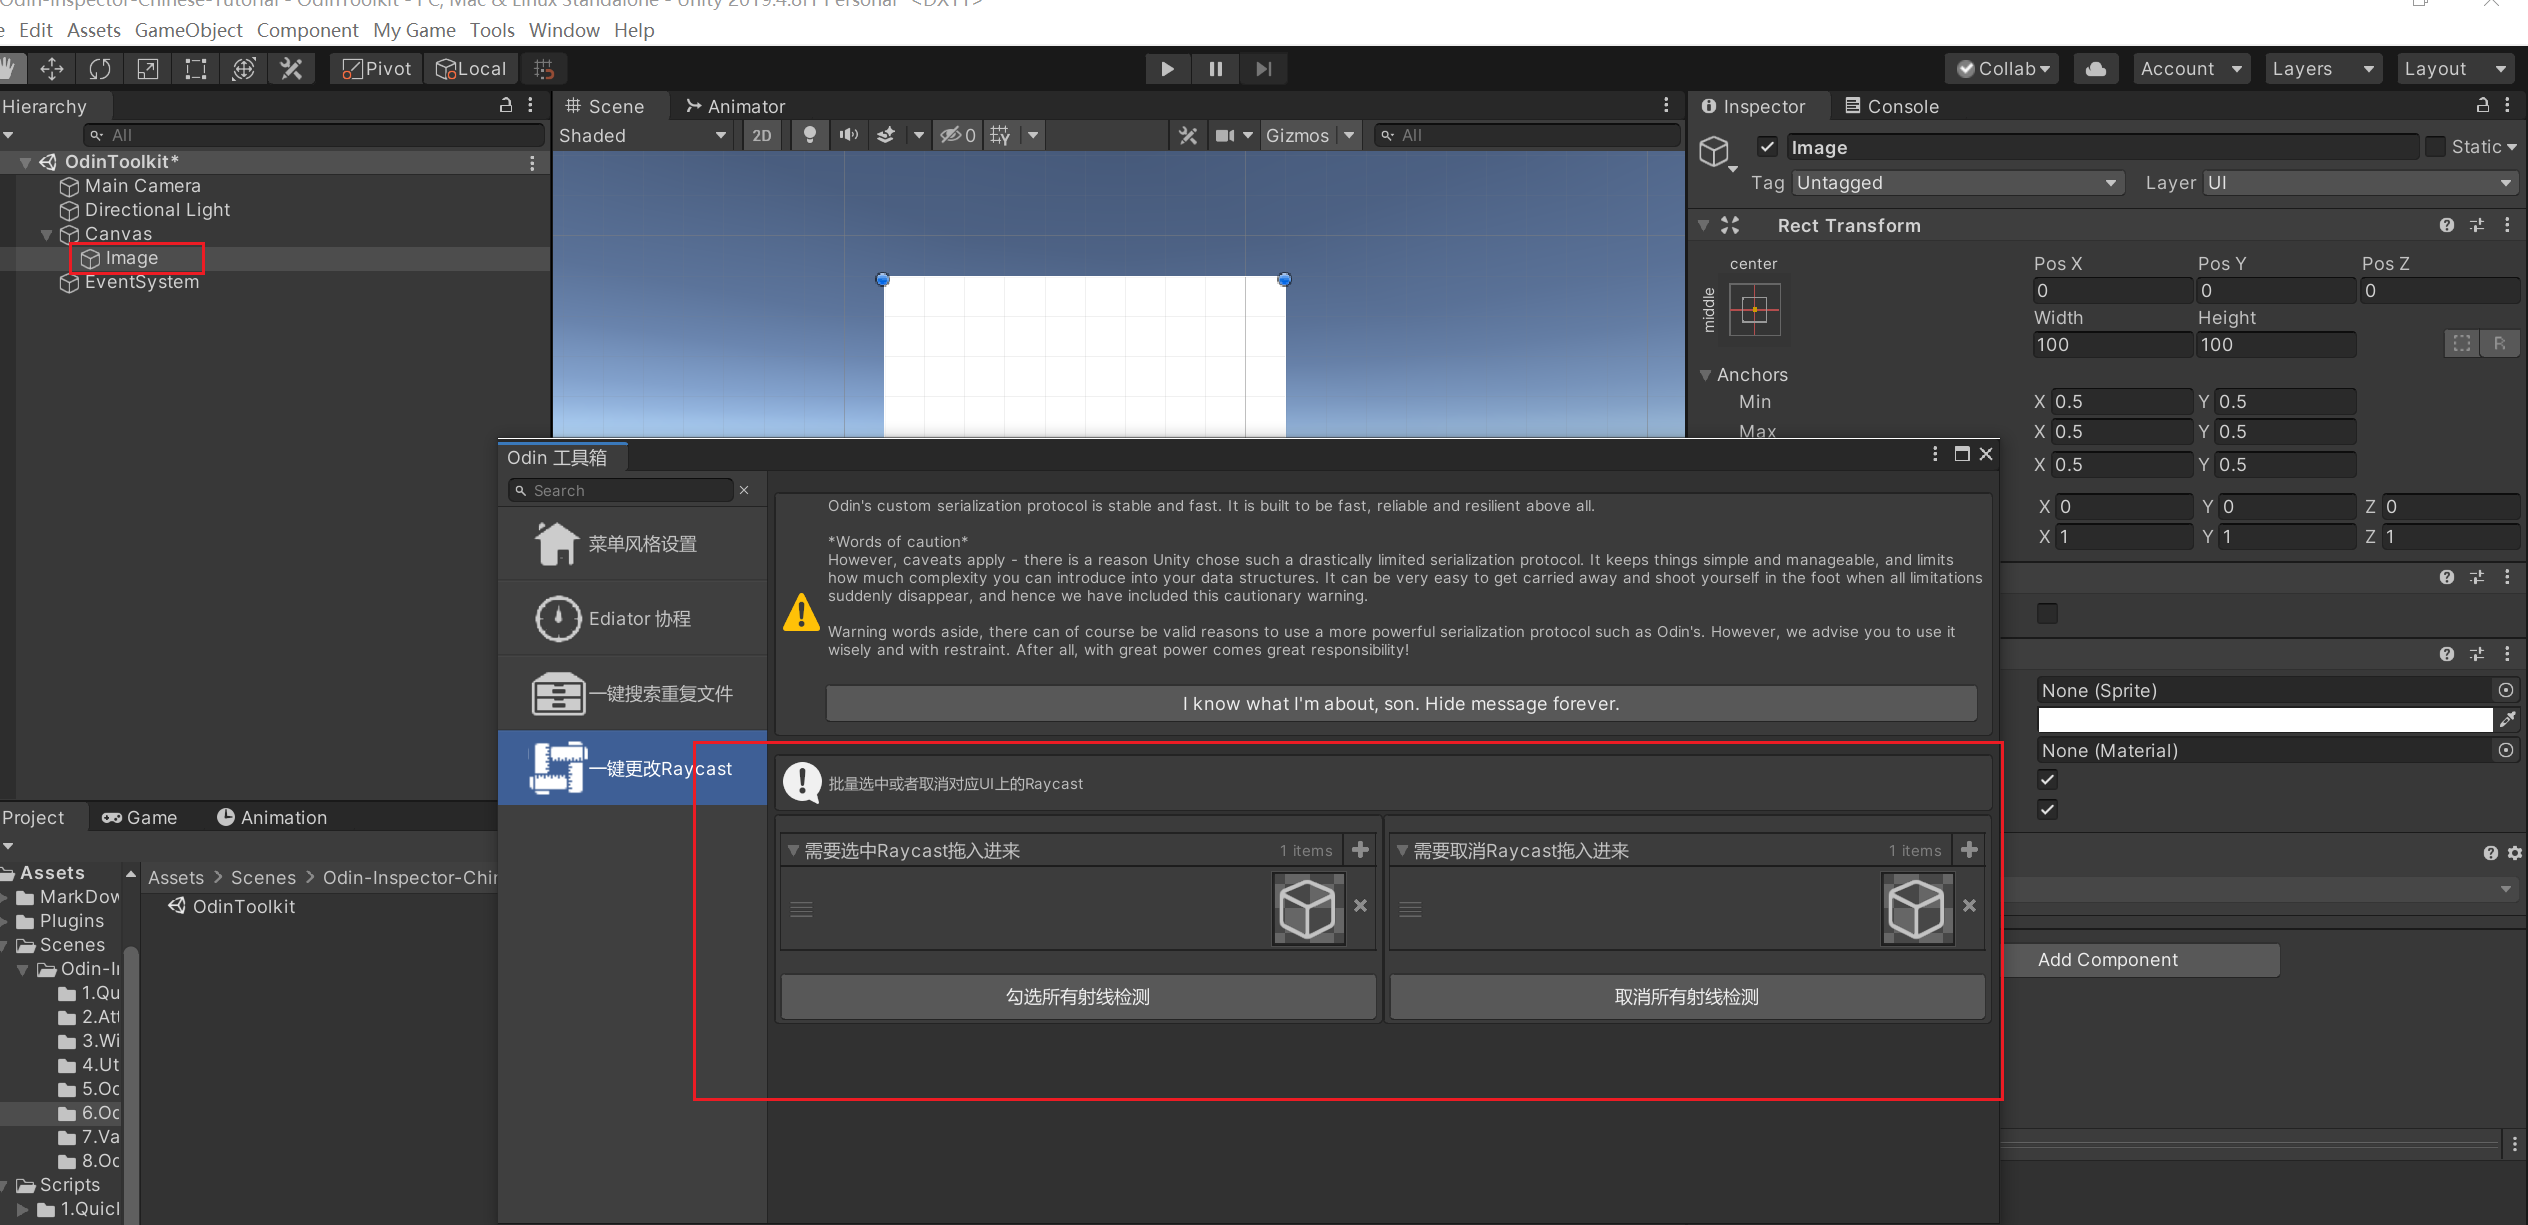
Task: Add item to 需要选中Raycast list
Action: (1360, 850)
